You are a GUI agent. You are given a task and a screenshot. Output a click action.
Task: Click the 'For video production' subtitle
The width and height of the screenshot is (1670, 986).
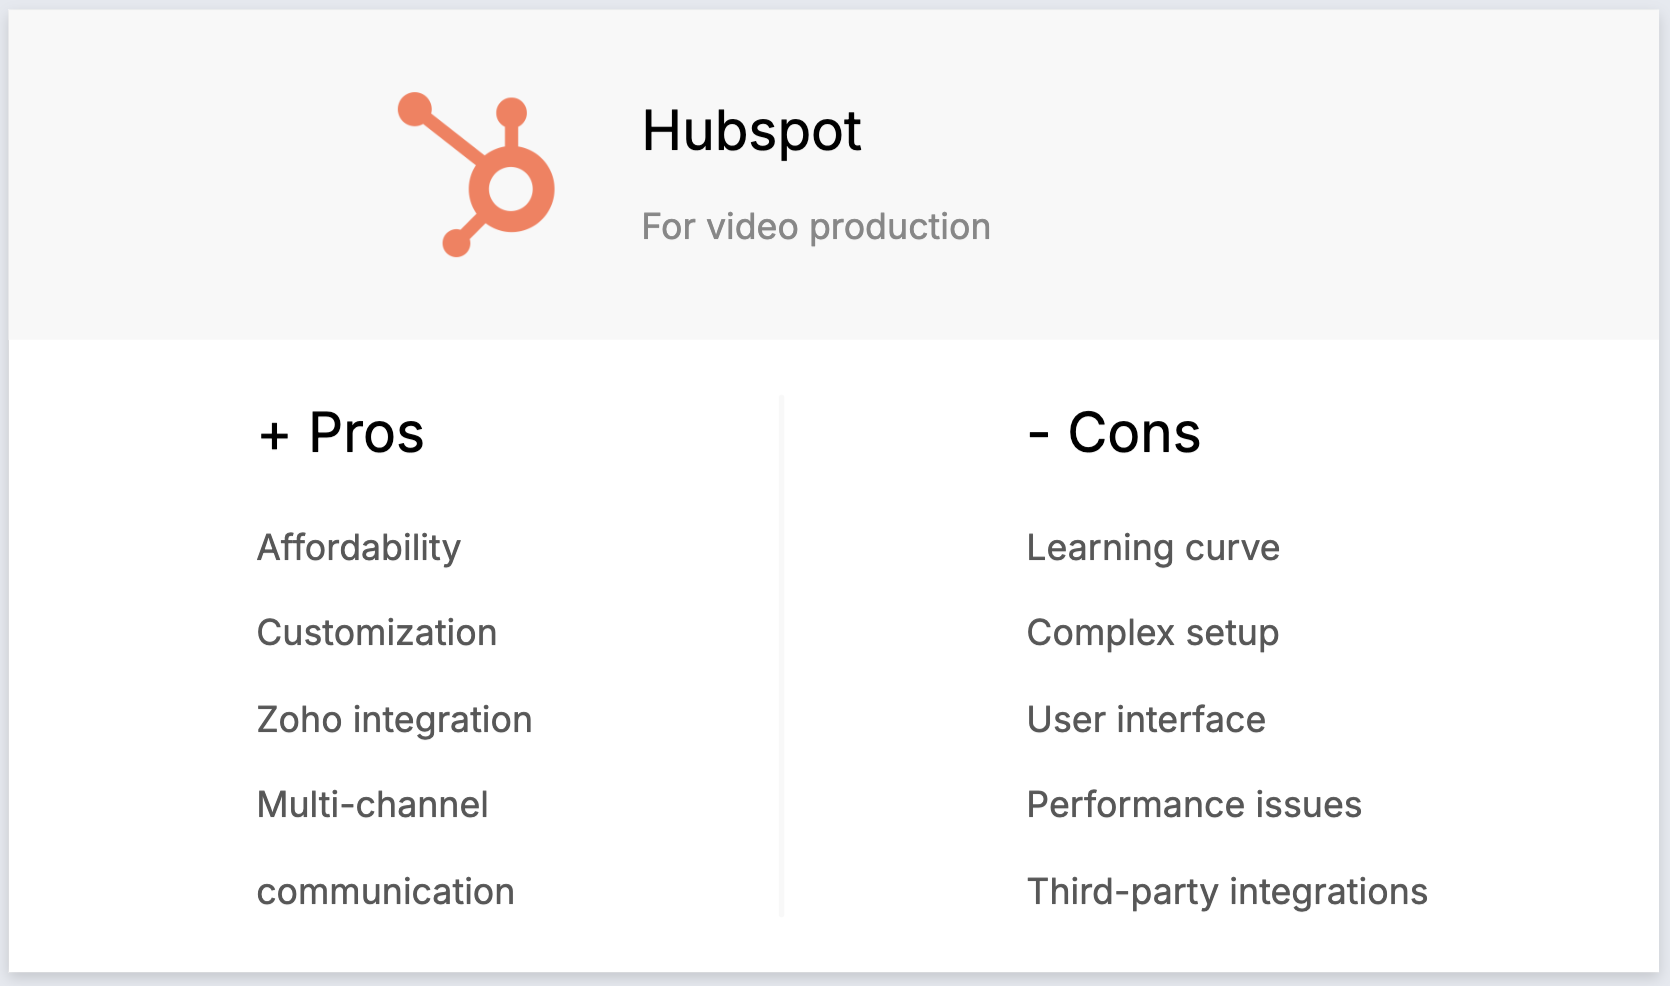pos(816,227)
